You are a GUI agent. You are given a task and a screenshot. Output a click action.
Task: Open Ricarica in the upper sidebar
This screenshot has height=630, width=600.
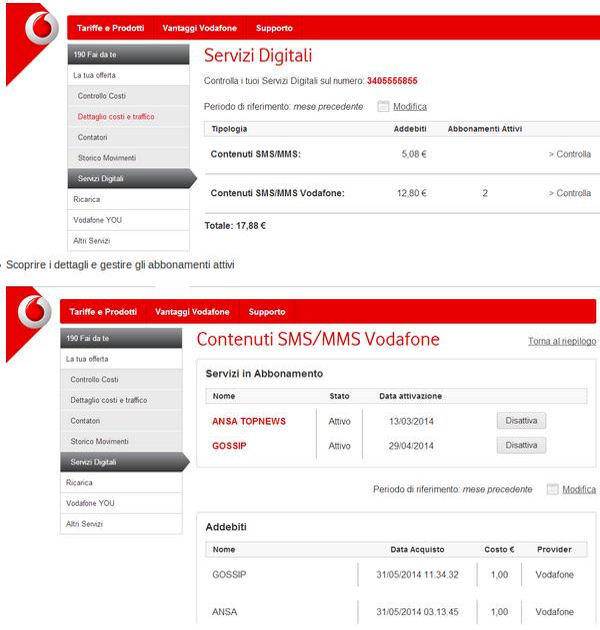(128, 199)
